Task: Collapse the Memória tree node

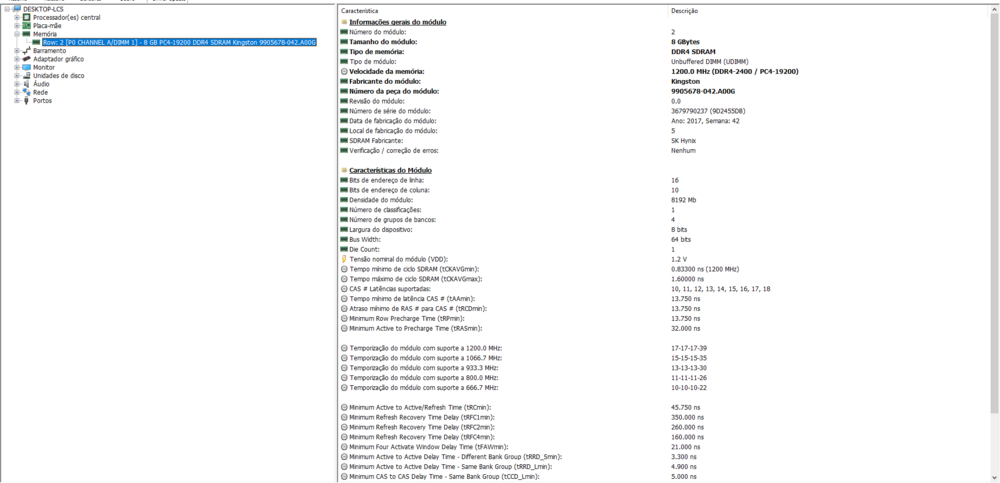Action: point(16,34)
